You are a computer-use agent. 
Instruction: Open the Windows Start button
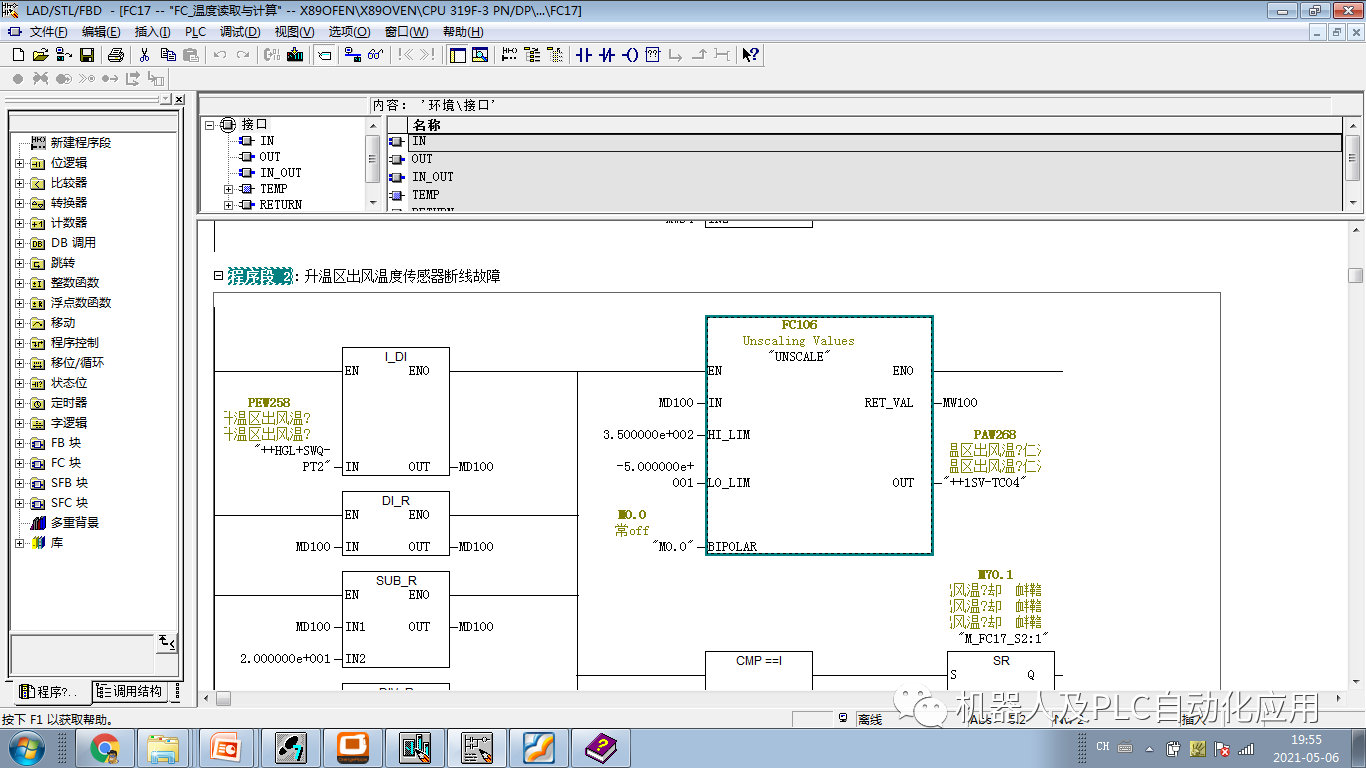(x=25, y=747)
